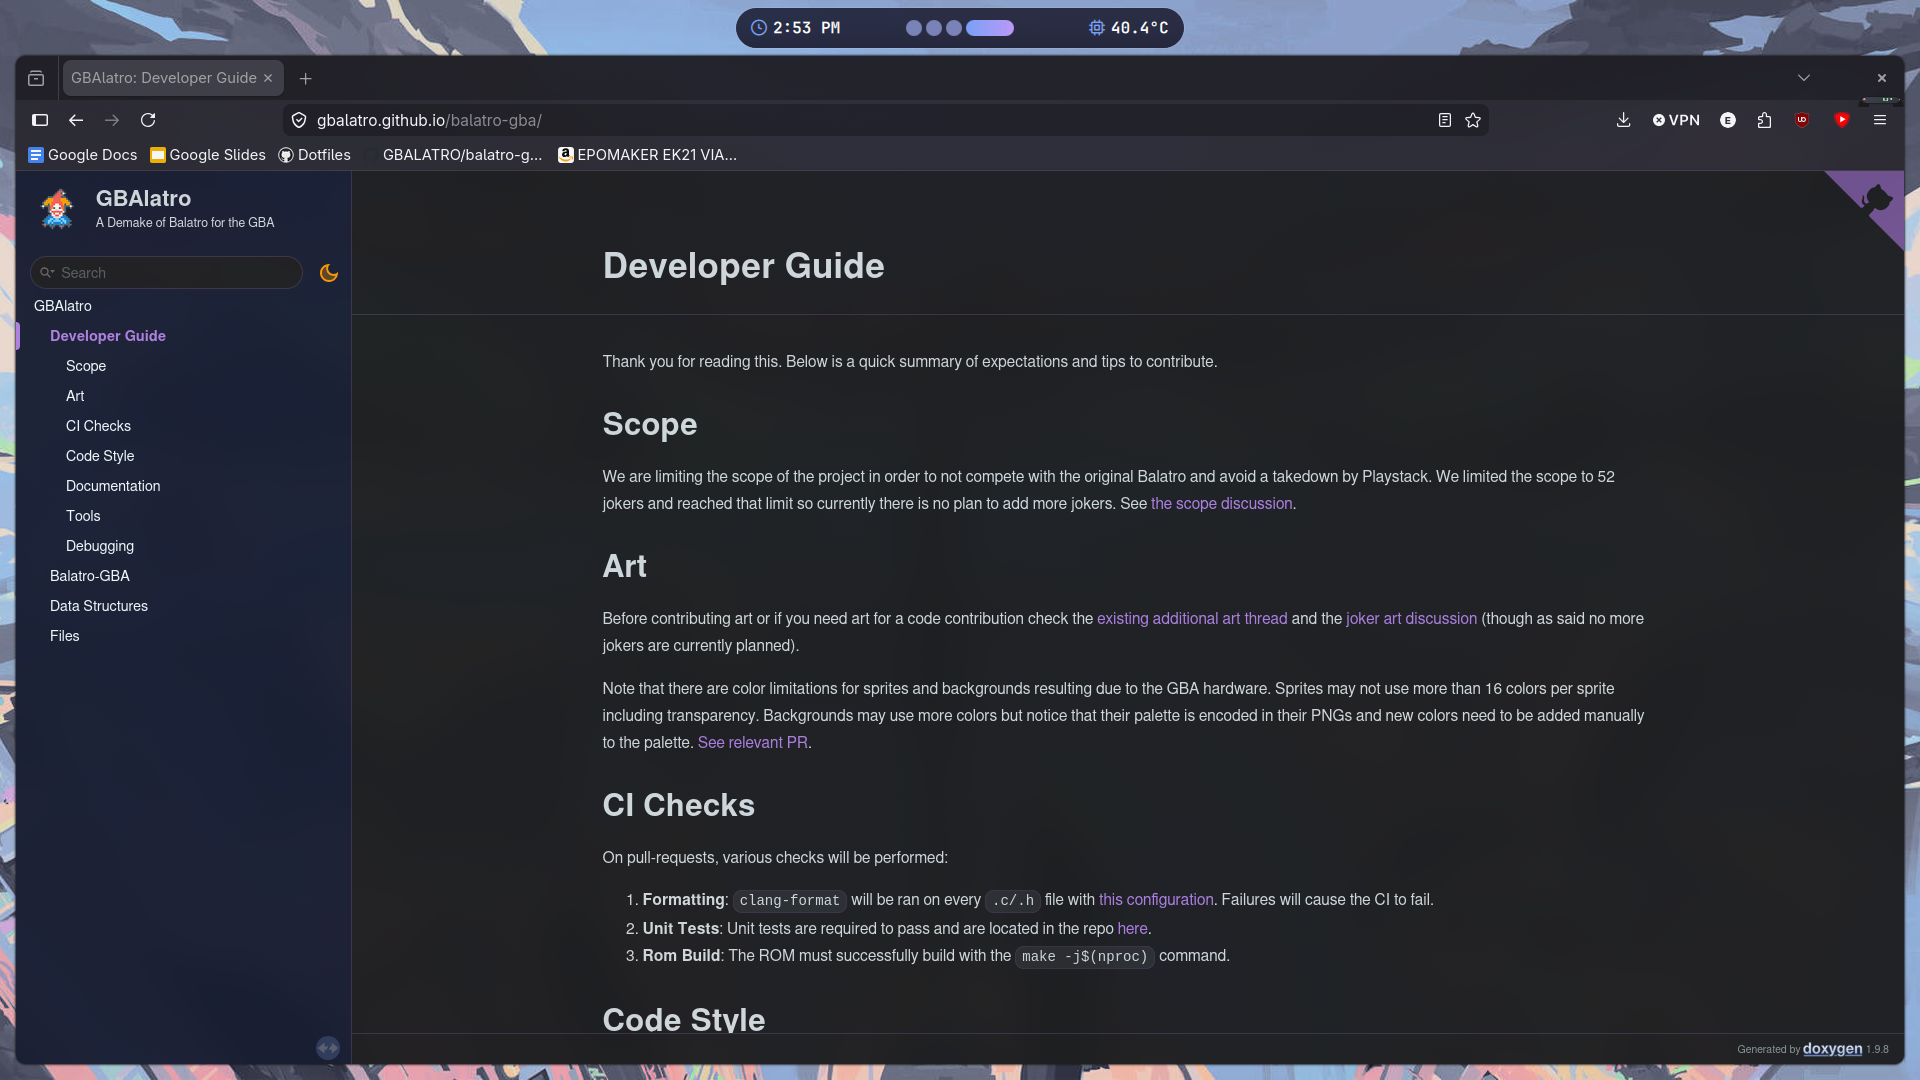Toggle dark mode moon icon
The width and height of the screenshot is (1920, 1080).
328,273
